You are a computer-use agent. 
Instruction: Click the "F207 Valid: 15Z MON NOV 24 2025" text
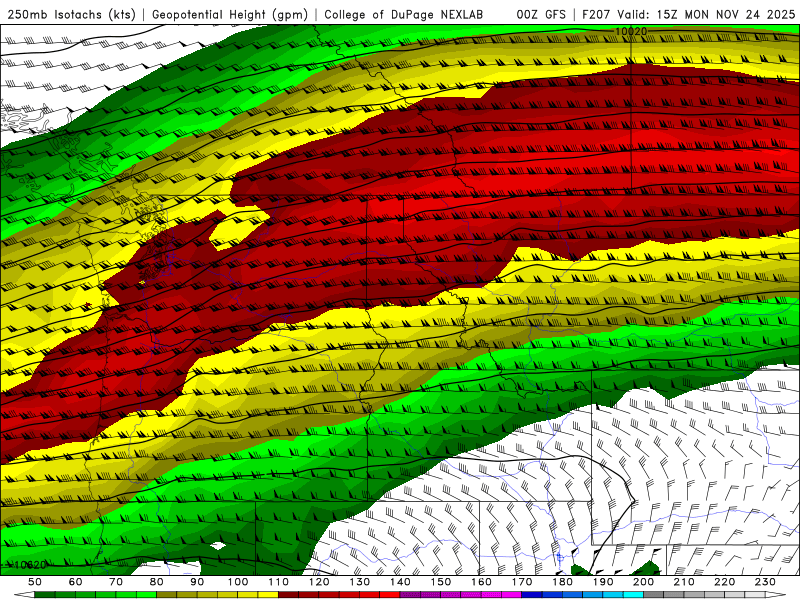688,15
